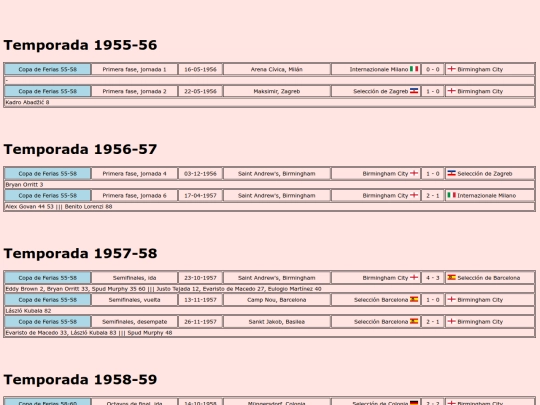The height and width of the screenshot is (405, 540).
Task: Click the 2 - 1 score on 17-04-1957
Action: click(x=433, y=196)
